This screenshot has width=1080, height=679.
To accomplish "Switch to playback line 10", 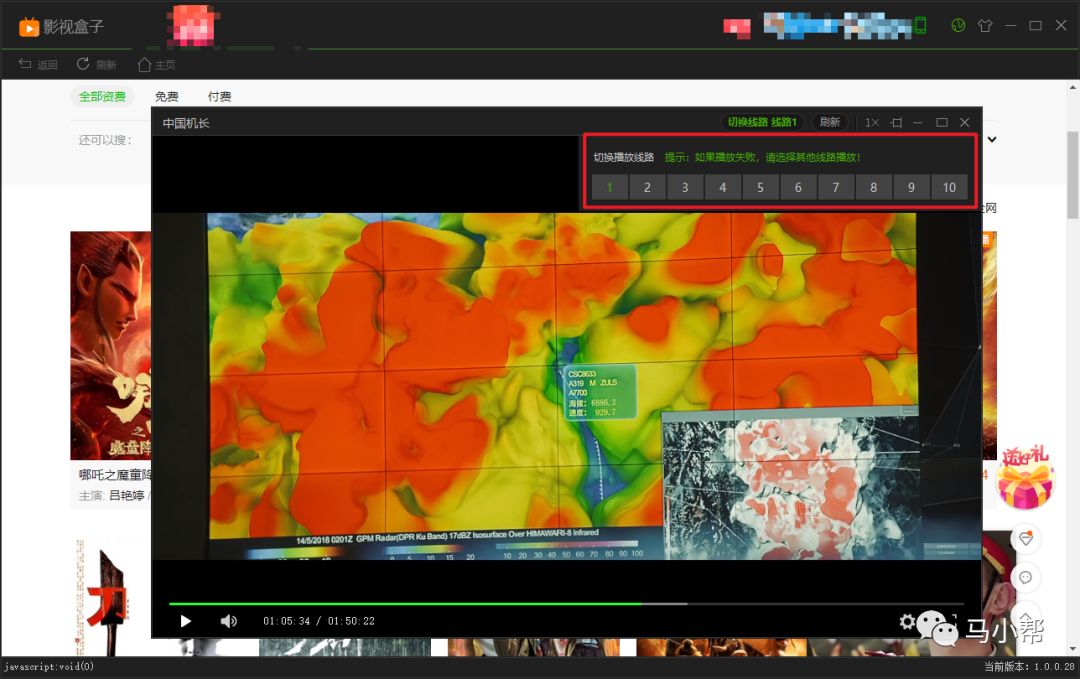I will click(949, 187).
